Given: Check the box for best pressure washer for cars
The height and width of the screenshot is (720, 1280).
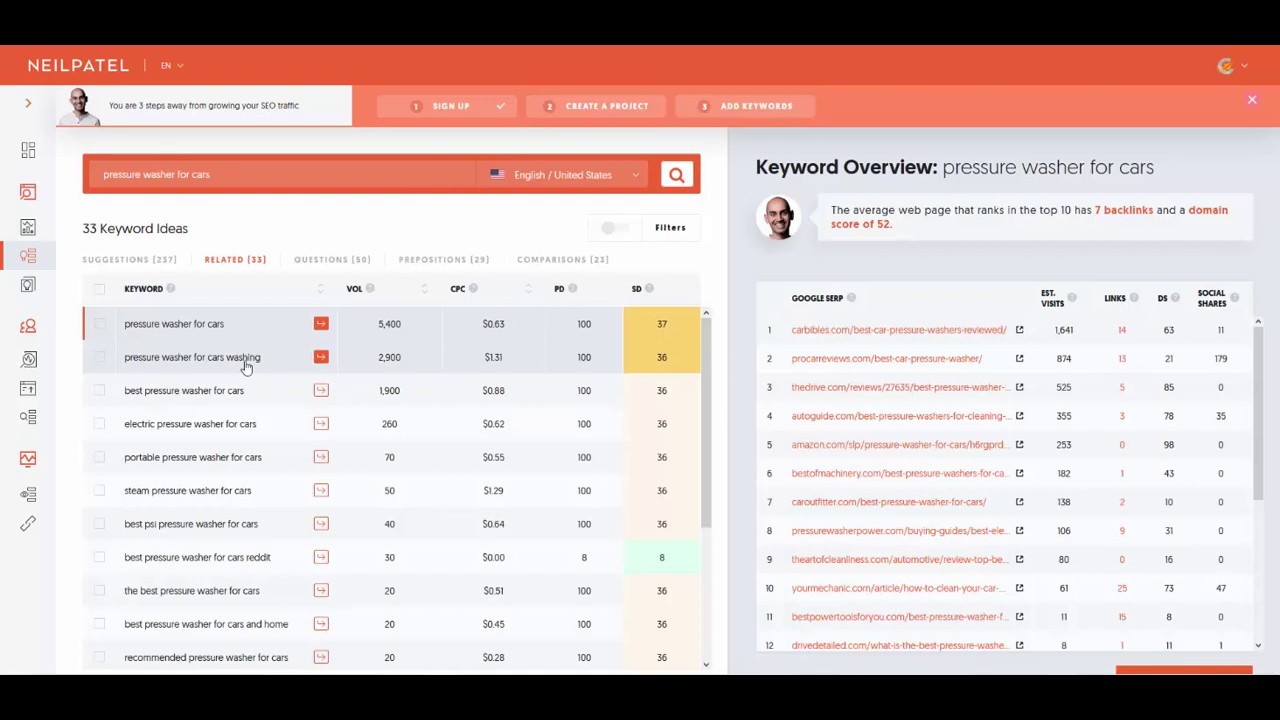Looking at the screenshot, I should (99, 391).
